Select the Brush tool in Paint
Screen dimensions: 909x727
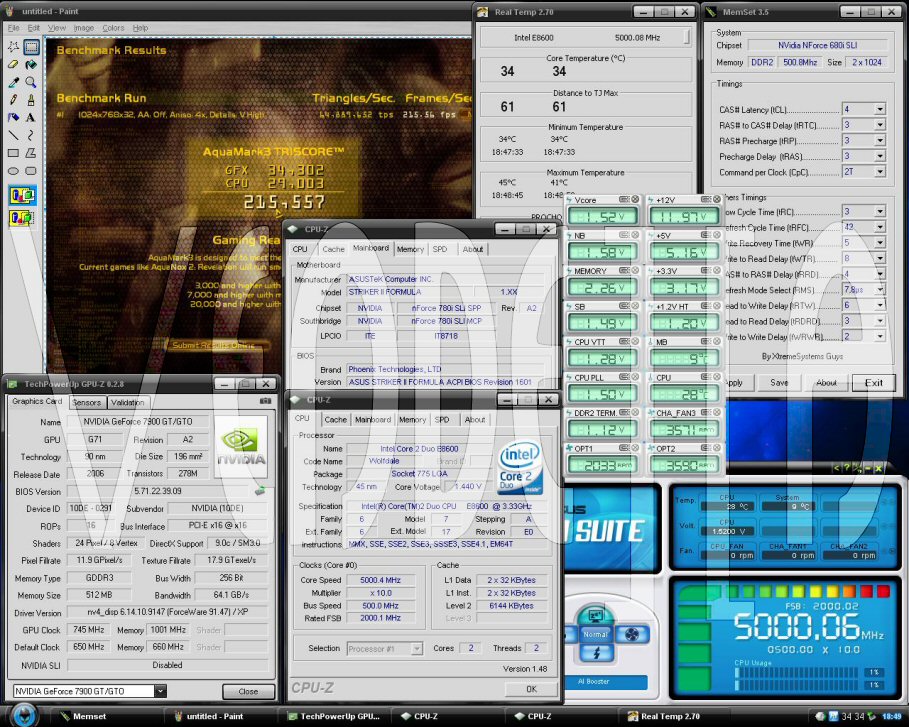pyautogui.click(x=31, y=100)
